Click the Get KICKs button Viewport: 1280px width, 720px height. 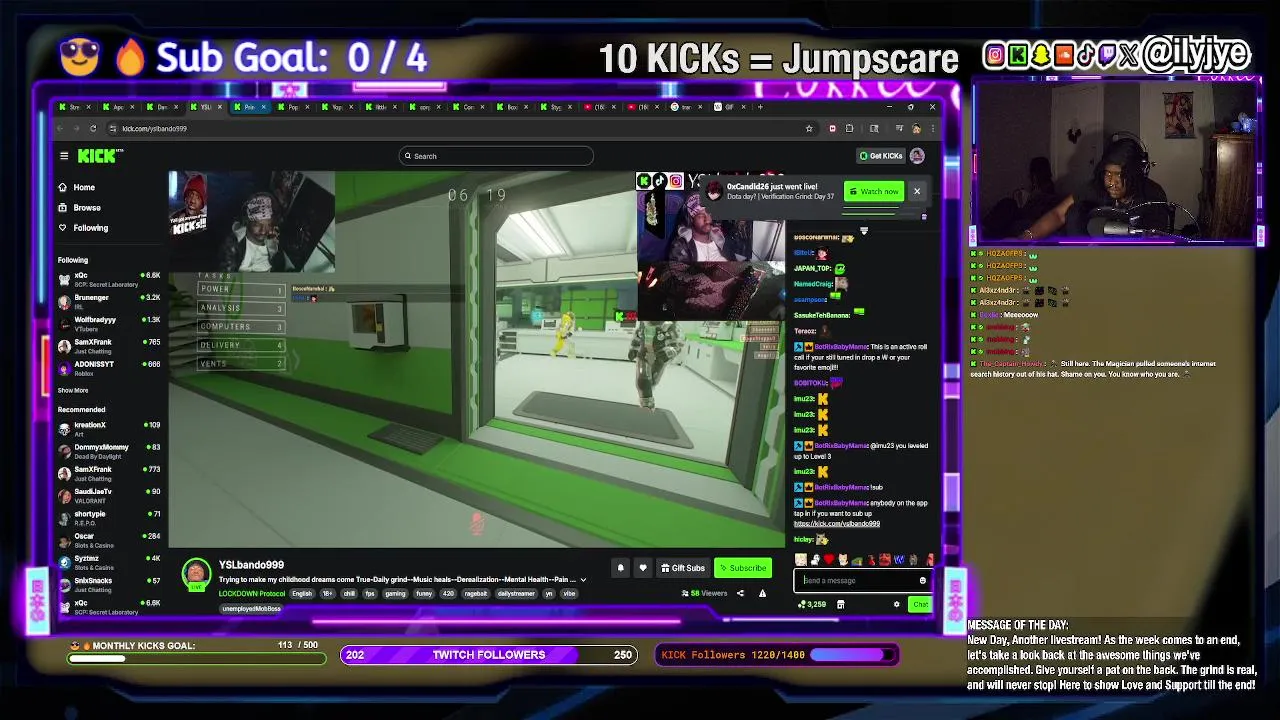coord(881,156)
